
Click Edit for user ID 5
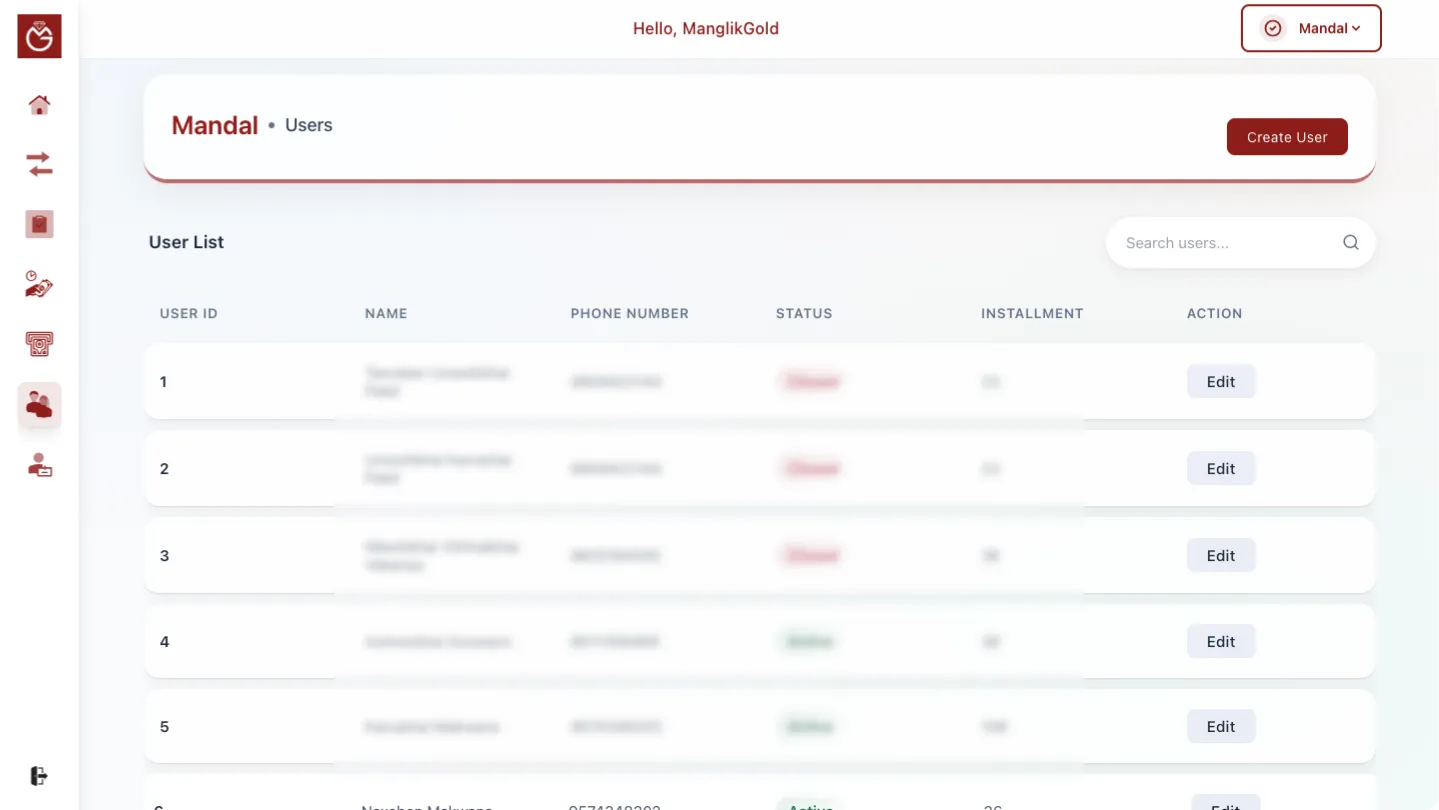click(1220, 727)
